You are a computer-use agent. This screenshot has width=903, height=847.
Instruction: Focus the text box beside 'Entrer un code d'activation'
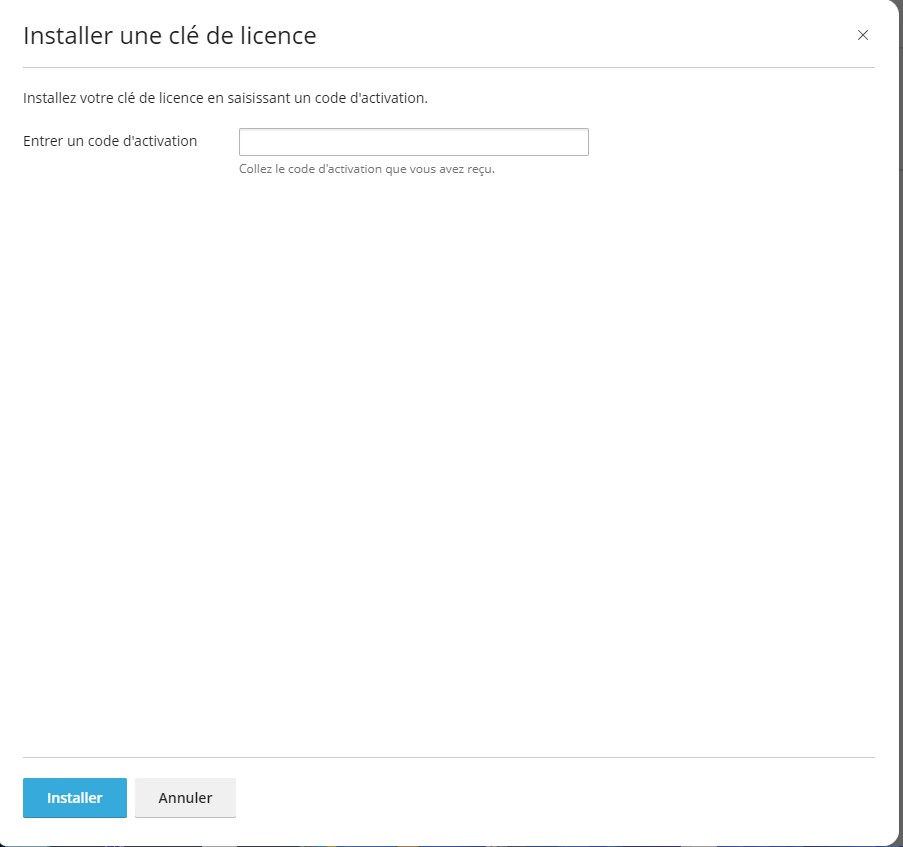pyautogui.click(x=413, y=142)
